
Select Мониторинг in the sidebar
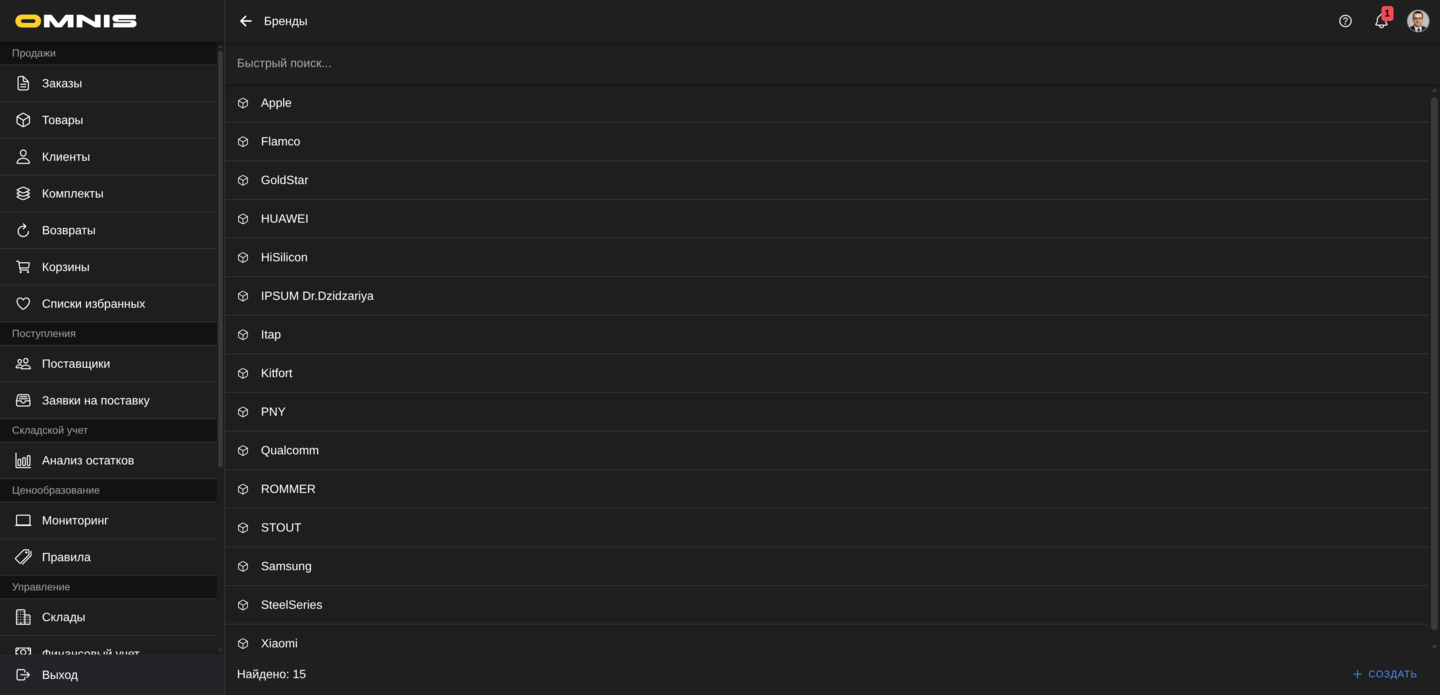tap(75, 521)
